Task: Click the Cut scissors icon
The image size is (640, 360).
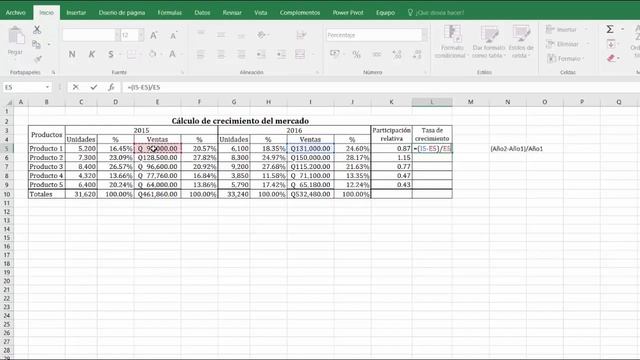Action: 37,29
